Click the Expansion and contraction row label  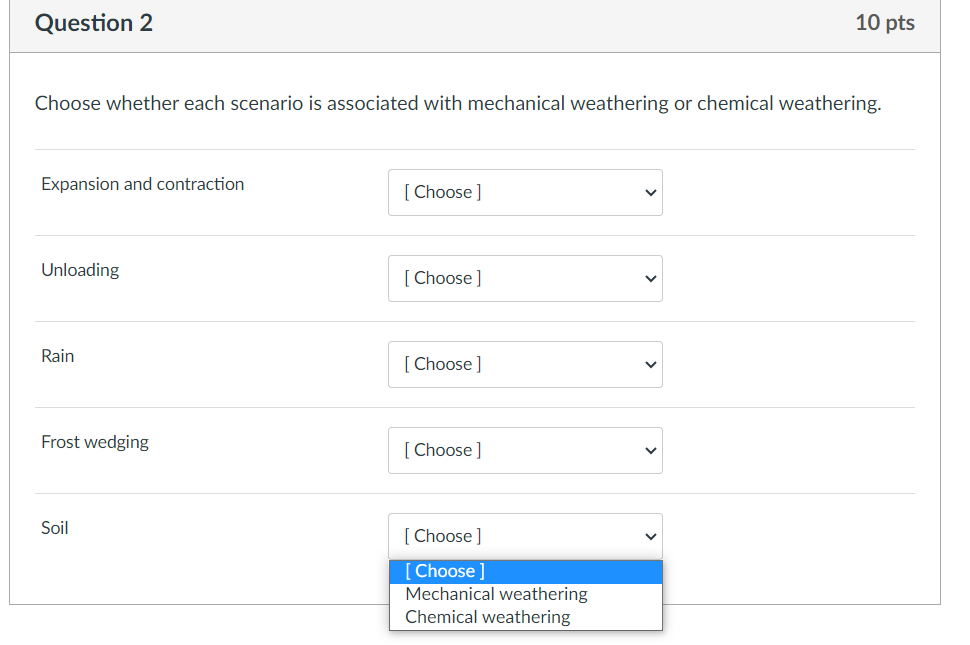[142, 184]
